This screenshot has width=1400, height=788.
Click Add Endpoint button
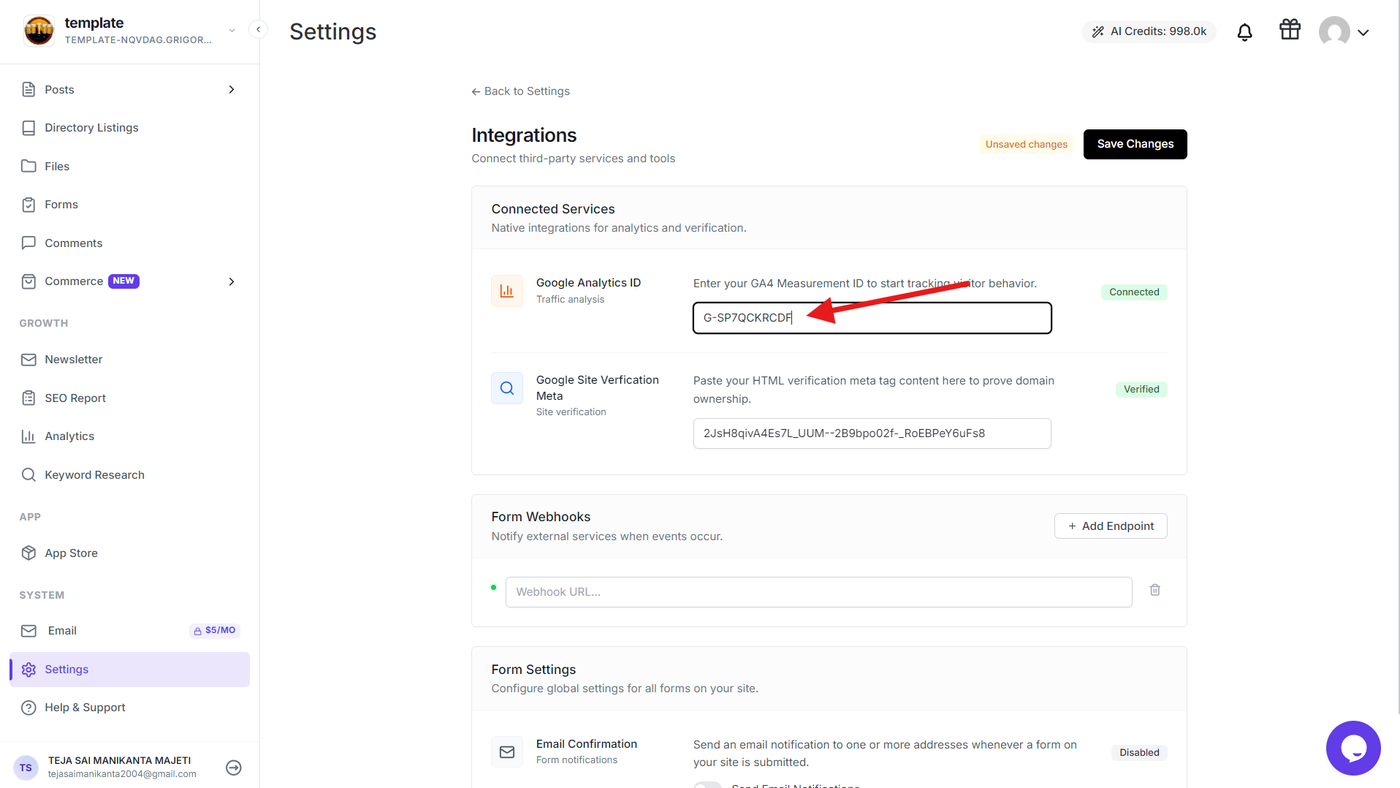click(x=1111, y=526)
